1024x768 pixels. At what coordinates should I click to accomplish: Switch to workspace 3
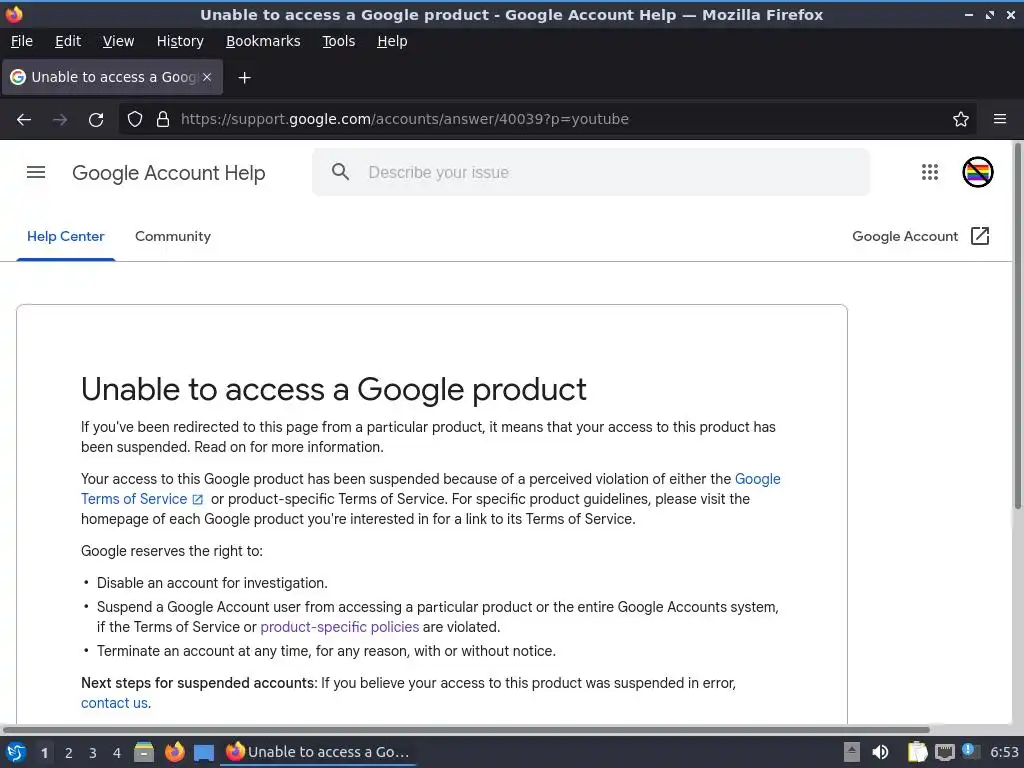click(x=93, y=753)
